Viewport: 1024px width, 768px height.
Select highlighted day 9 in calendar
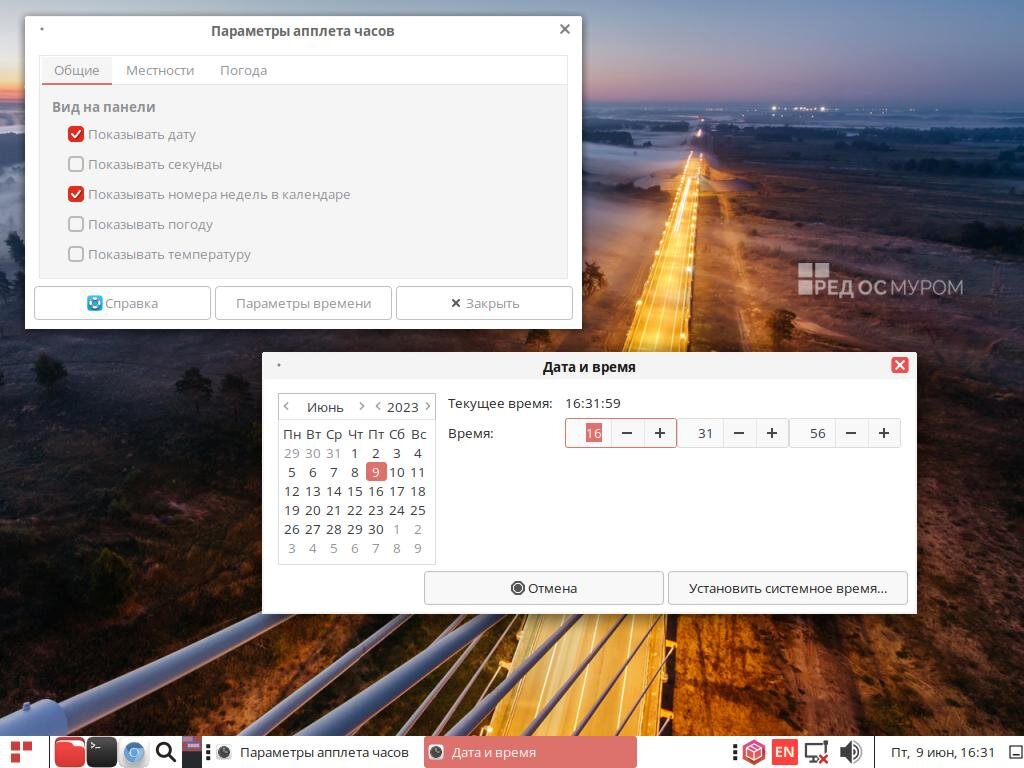click(x=376, y=472)
